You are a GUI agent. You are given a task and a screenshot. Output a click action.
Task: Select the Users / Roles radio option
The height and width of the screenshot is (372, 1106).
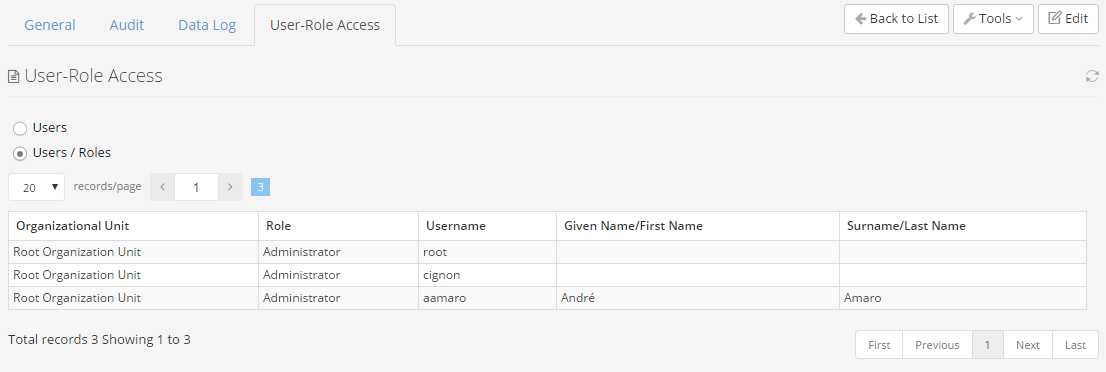[x=20, y=152]
